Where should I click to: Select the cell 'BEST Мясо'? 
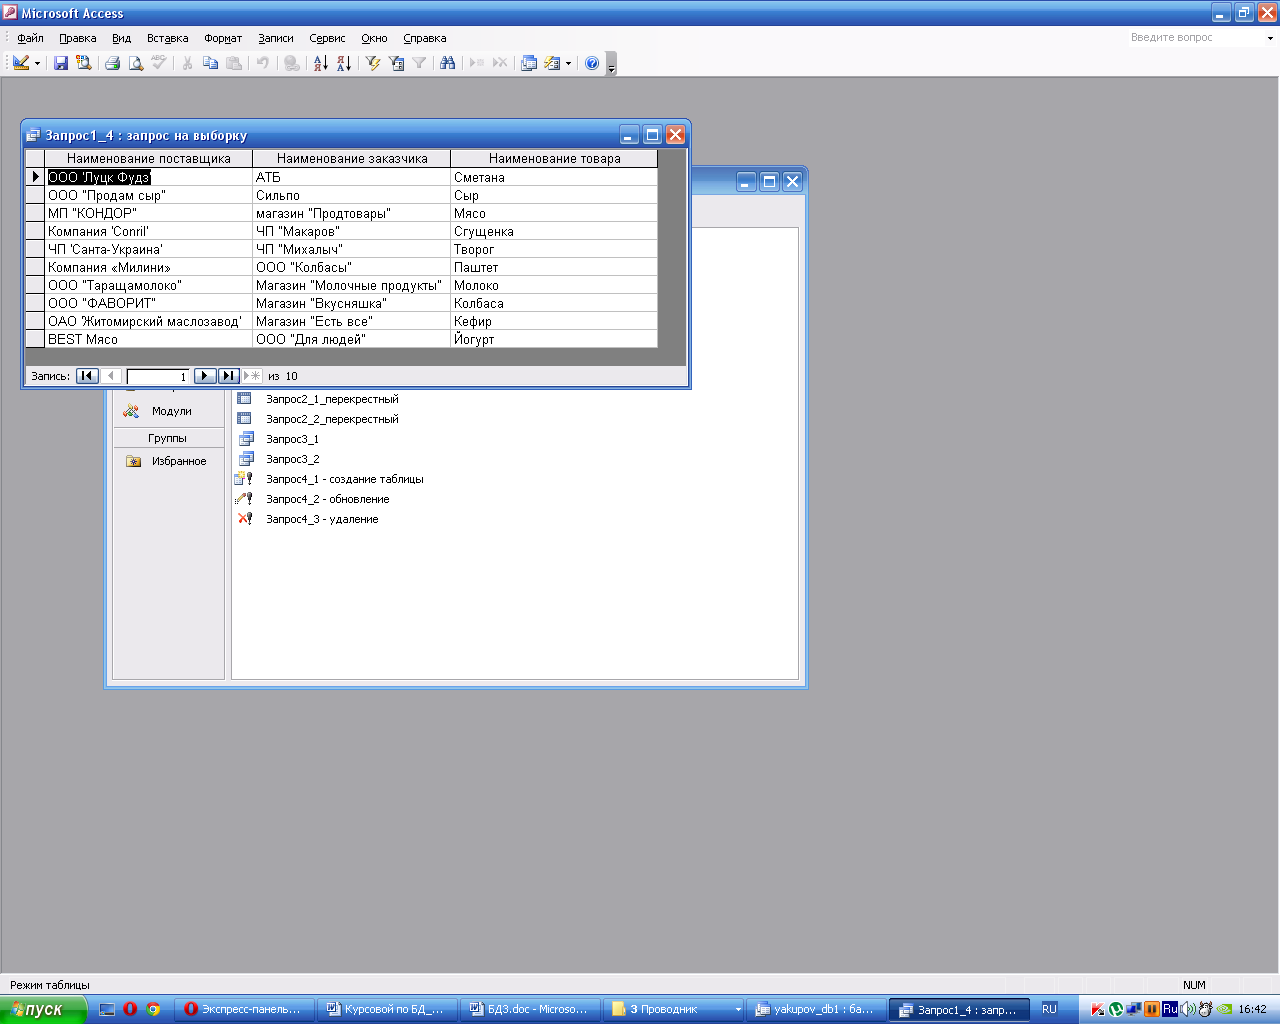pyautogui.click(x=149, y=339)
